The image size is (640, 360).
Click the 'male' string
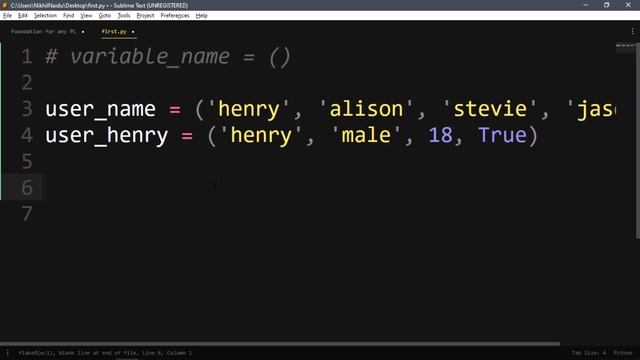(366, 136)
